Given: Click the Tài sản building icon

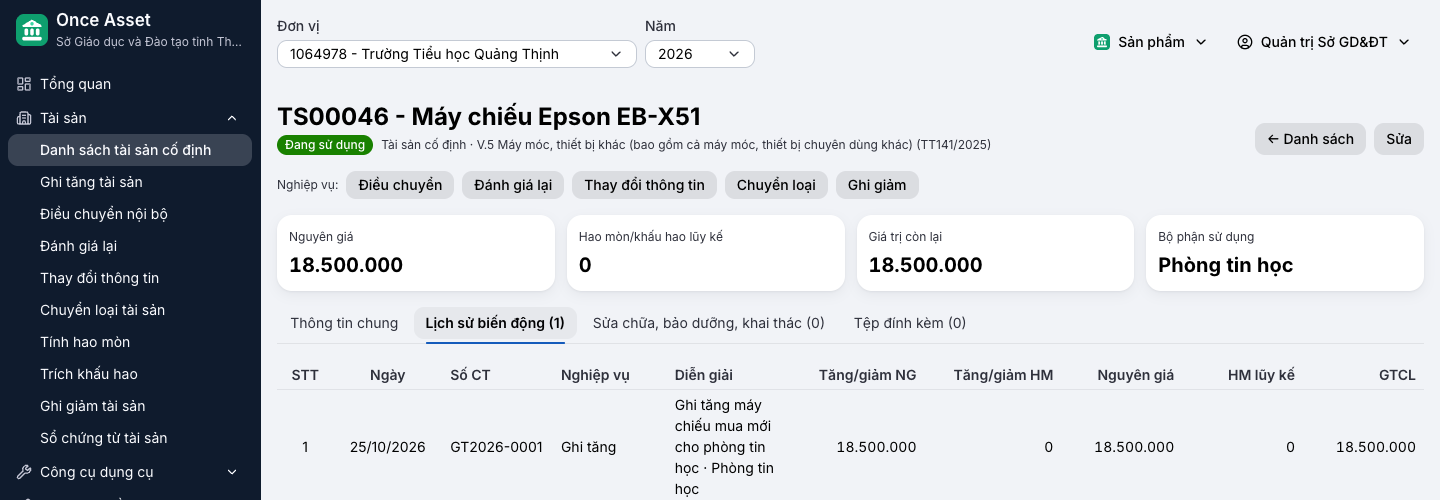Looking at the screenshot, I should [x=24, y=118].
